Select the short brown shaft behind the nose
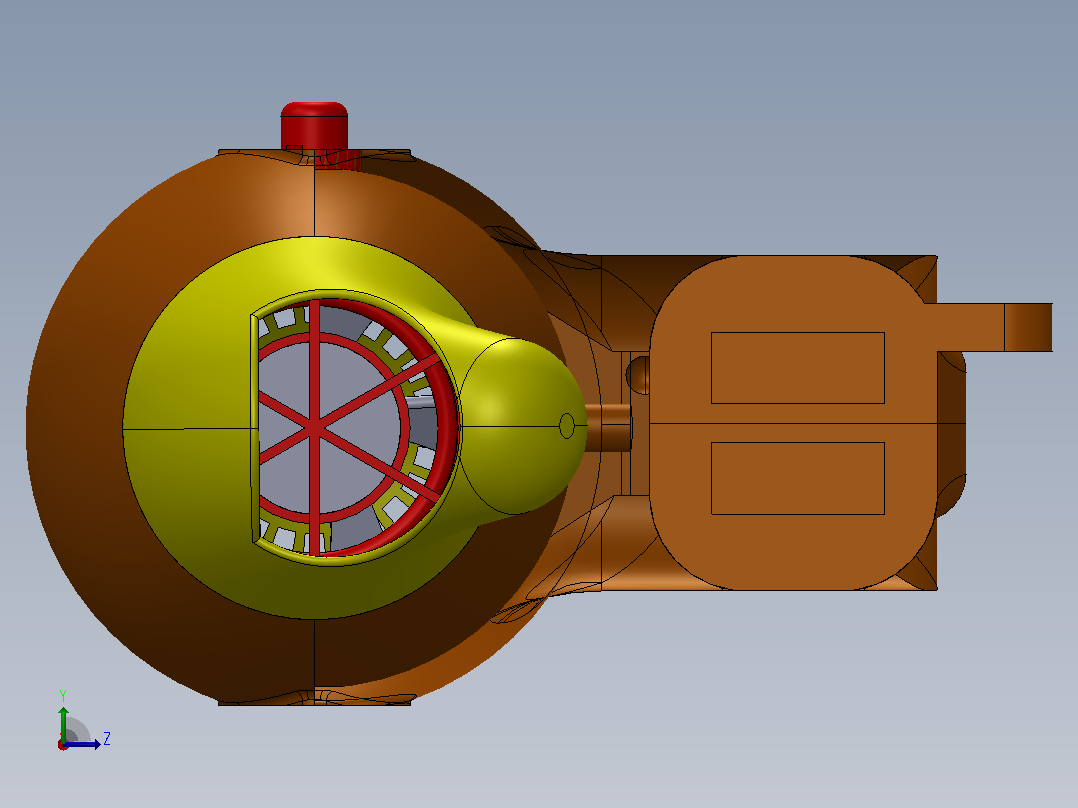The width and height of the screenshot is (1078, 808). pyautogui.click(x=608, y=427)
